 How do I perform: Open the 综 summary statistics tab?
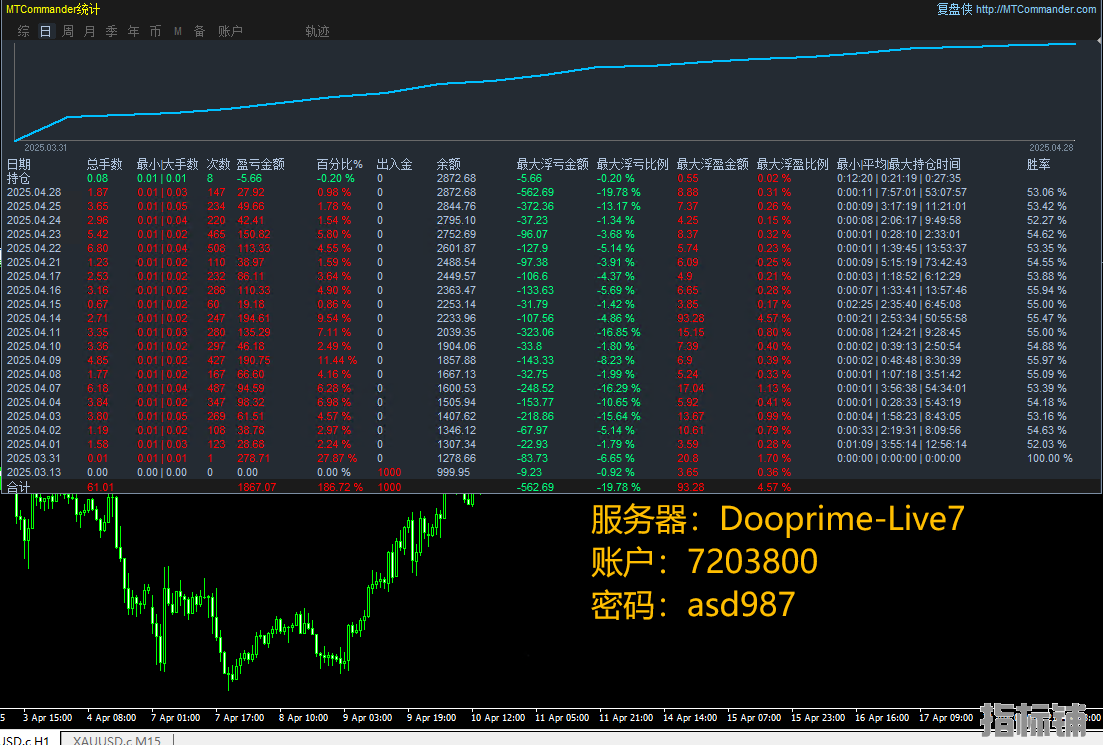tap(23, 31)
